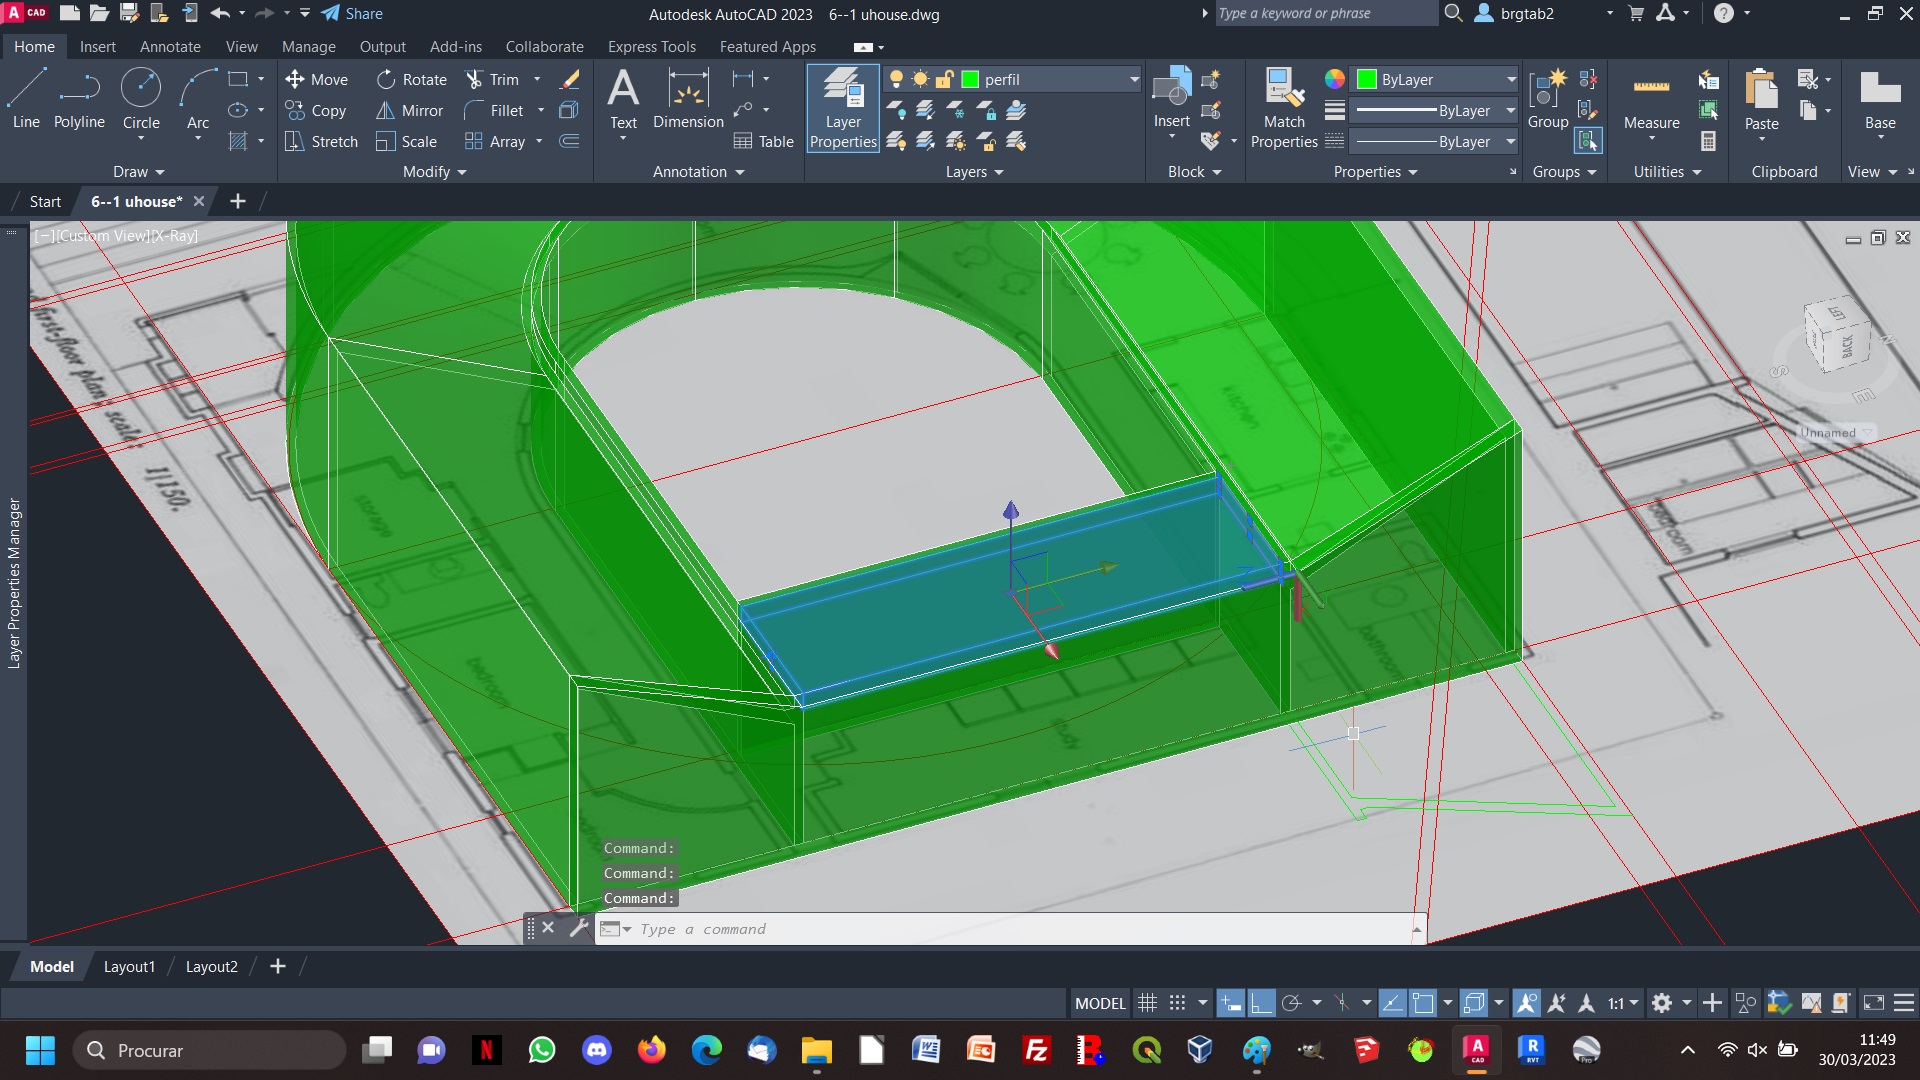
Task: Open the Annotate ribbon tab
Action: tap(170, 46)
